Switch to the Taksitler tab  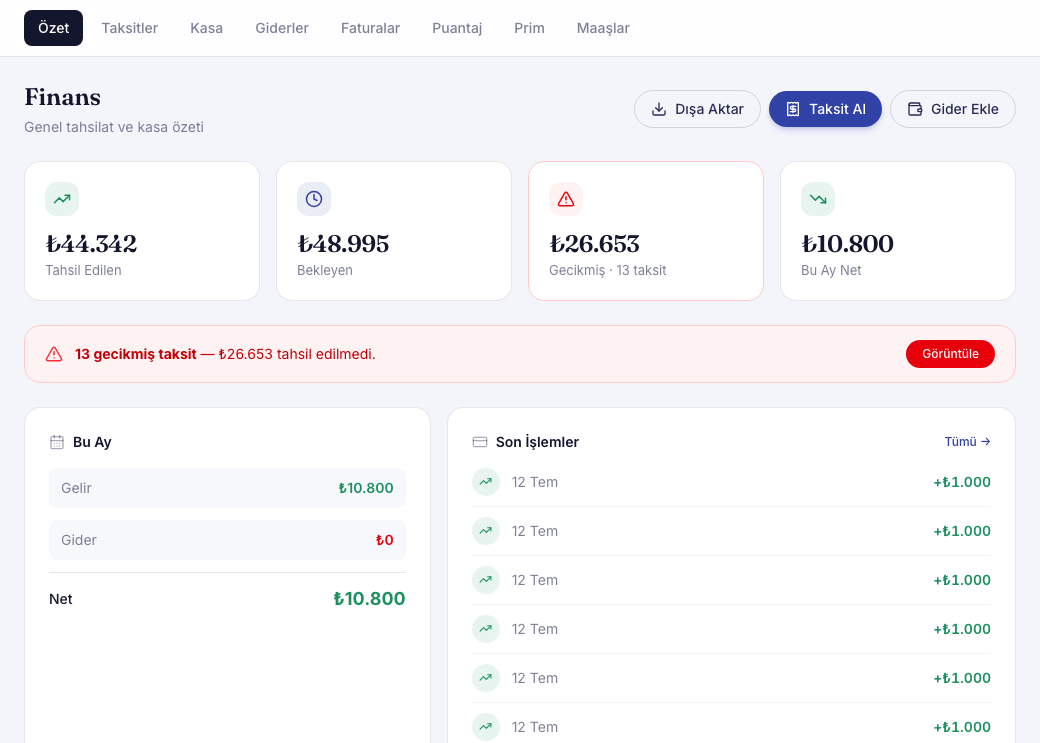130,28
